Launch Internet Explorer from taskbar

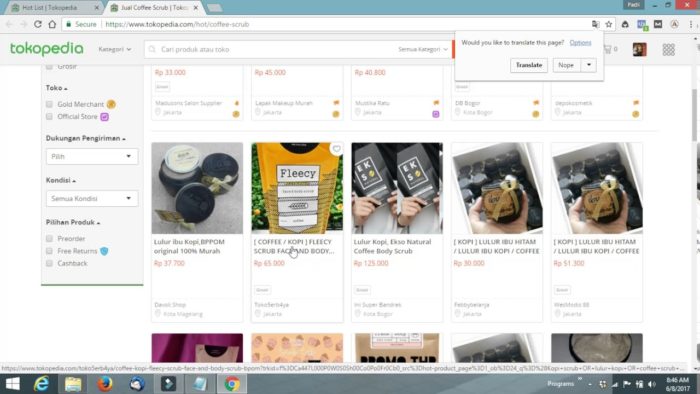[41, 384]
